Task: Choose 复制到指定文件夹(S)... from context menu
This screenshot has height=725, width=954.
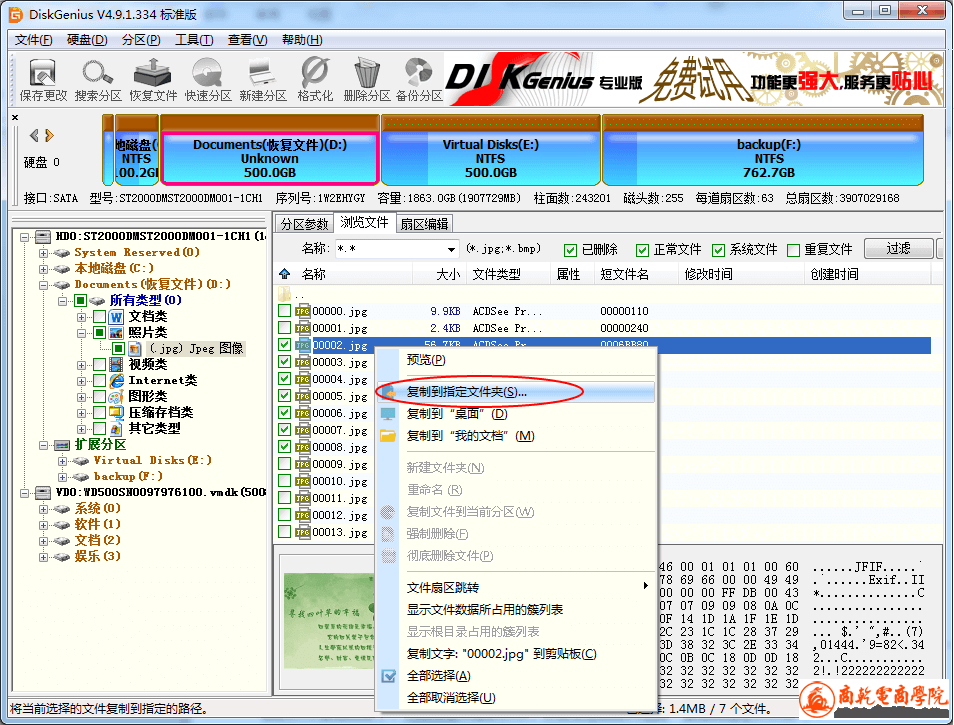Action: tap(515, 392)
